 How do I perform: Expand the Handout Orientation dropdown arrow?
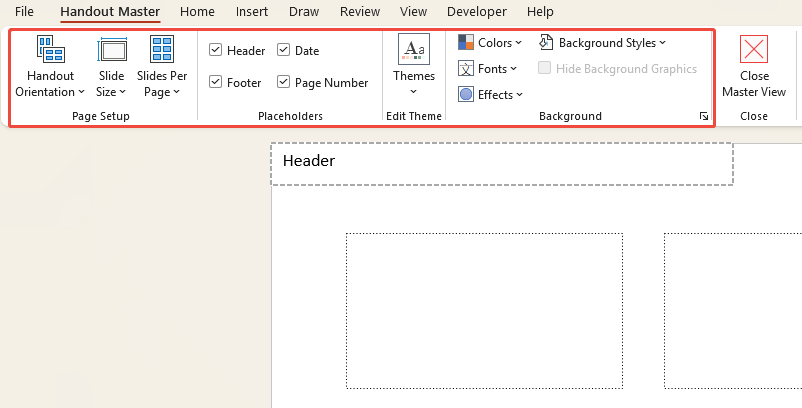coord(81,93)
